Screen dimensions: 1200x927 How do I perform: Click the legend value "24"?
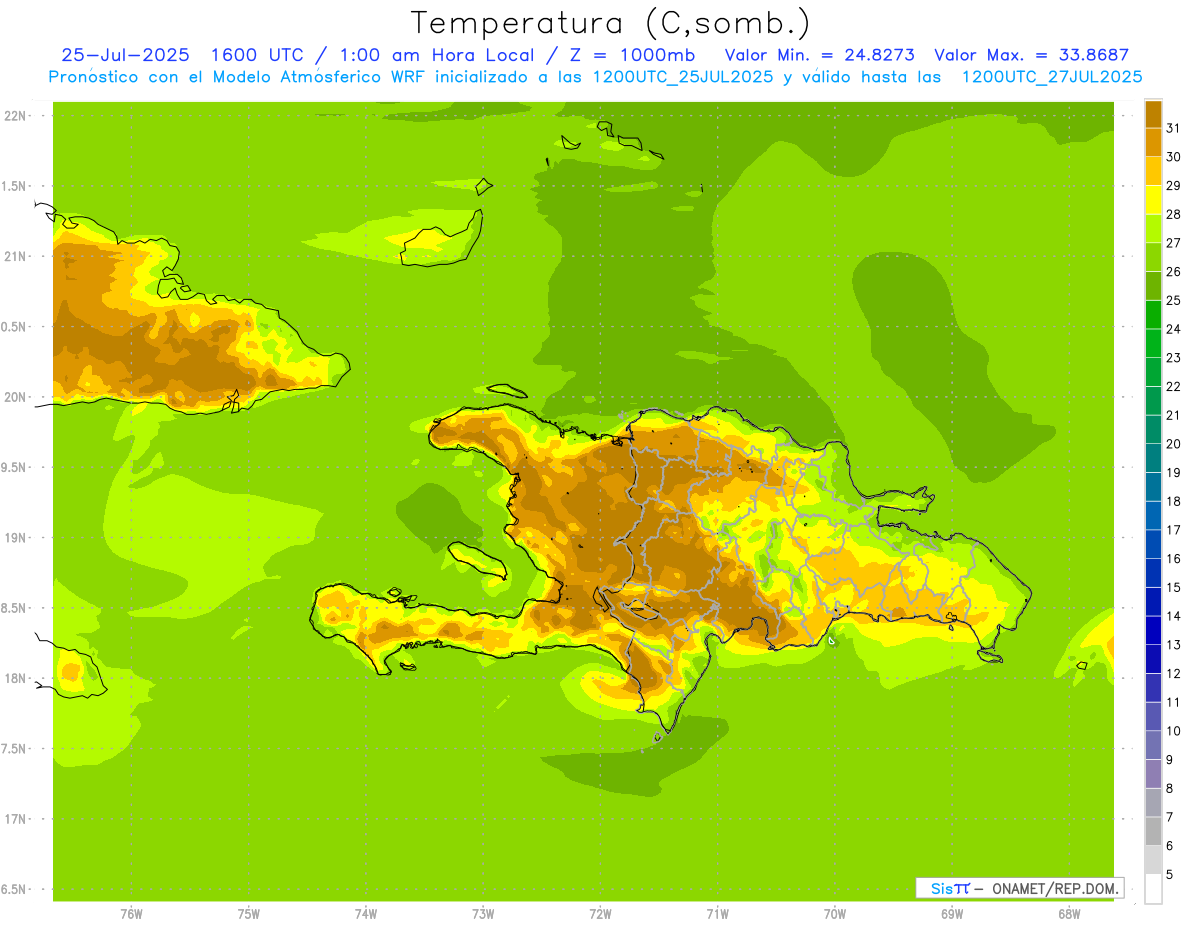(x=1174, y=329)
